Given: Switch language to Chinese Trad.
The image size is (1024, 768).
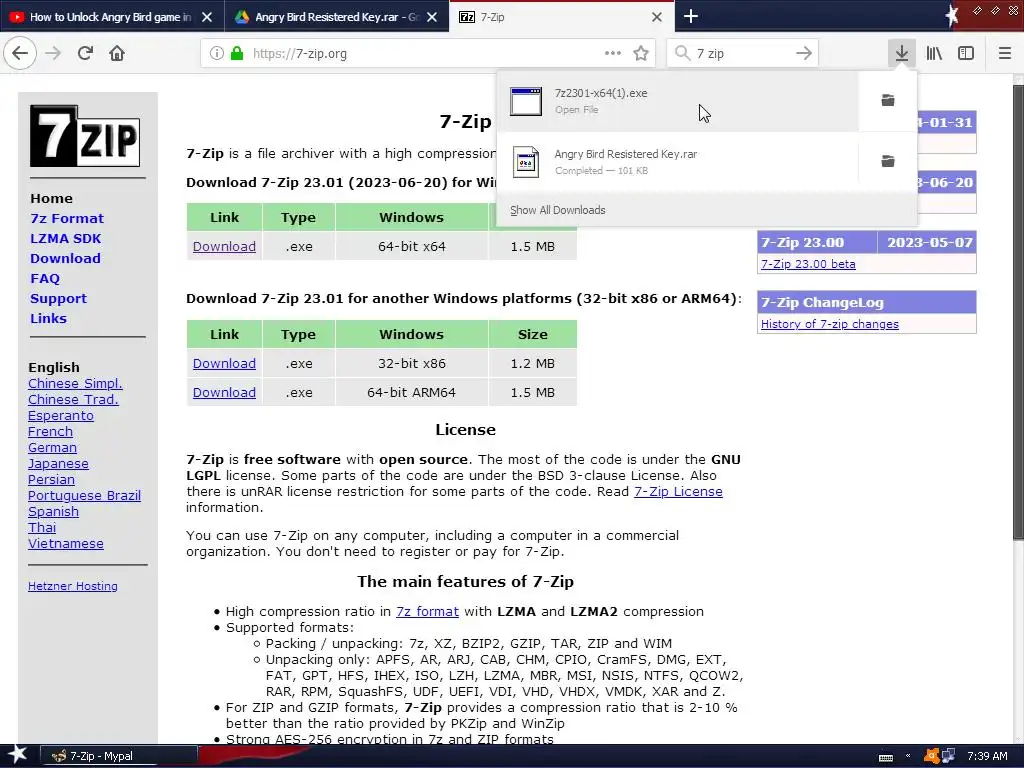Looking at the screenshot, I should coord(73,400).
